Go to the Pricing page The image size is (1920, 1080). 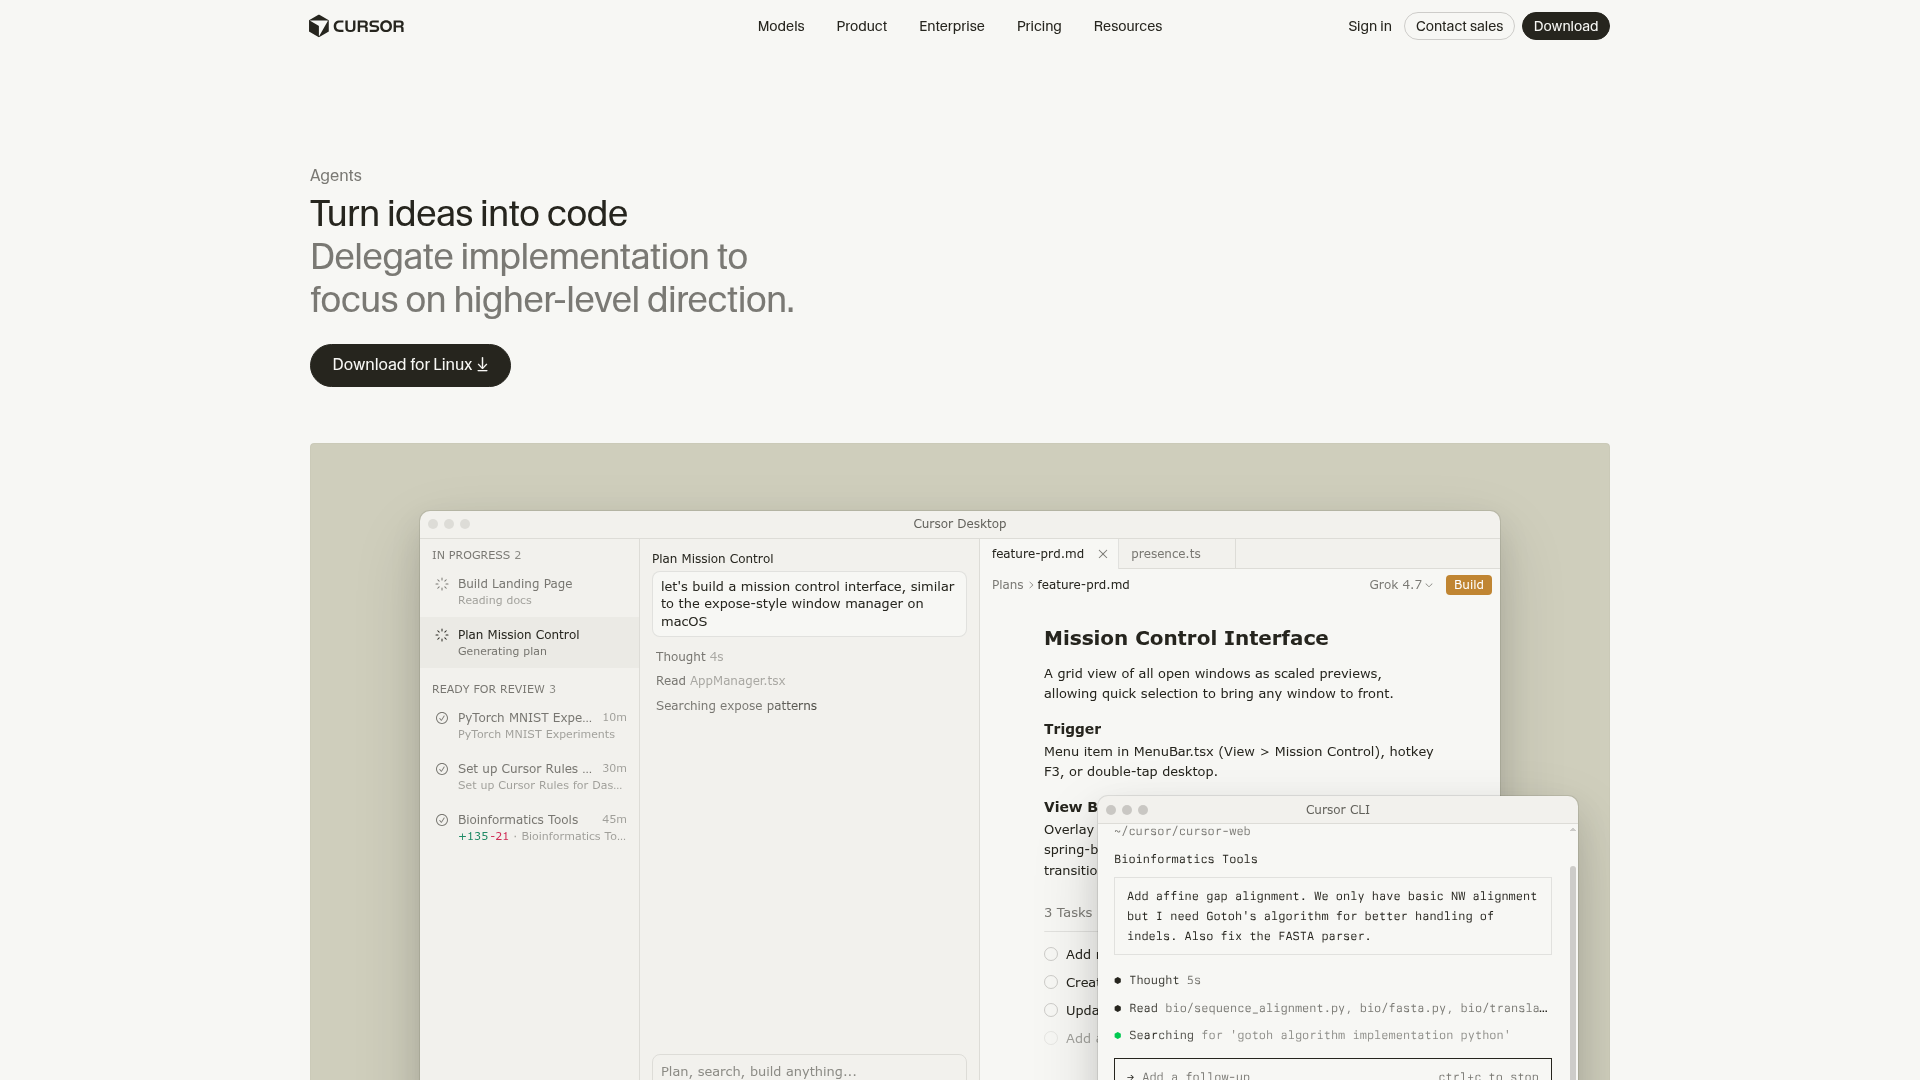1039,26
